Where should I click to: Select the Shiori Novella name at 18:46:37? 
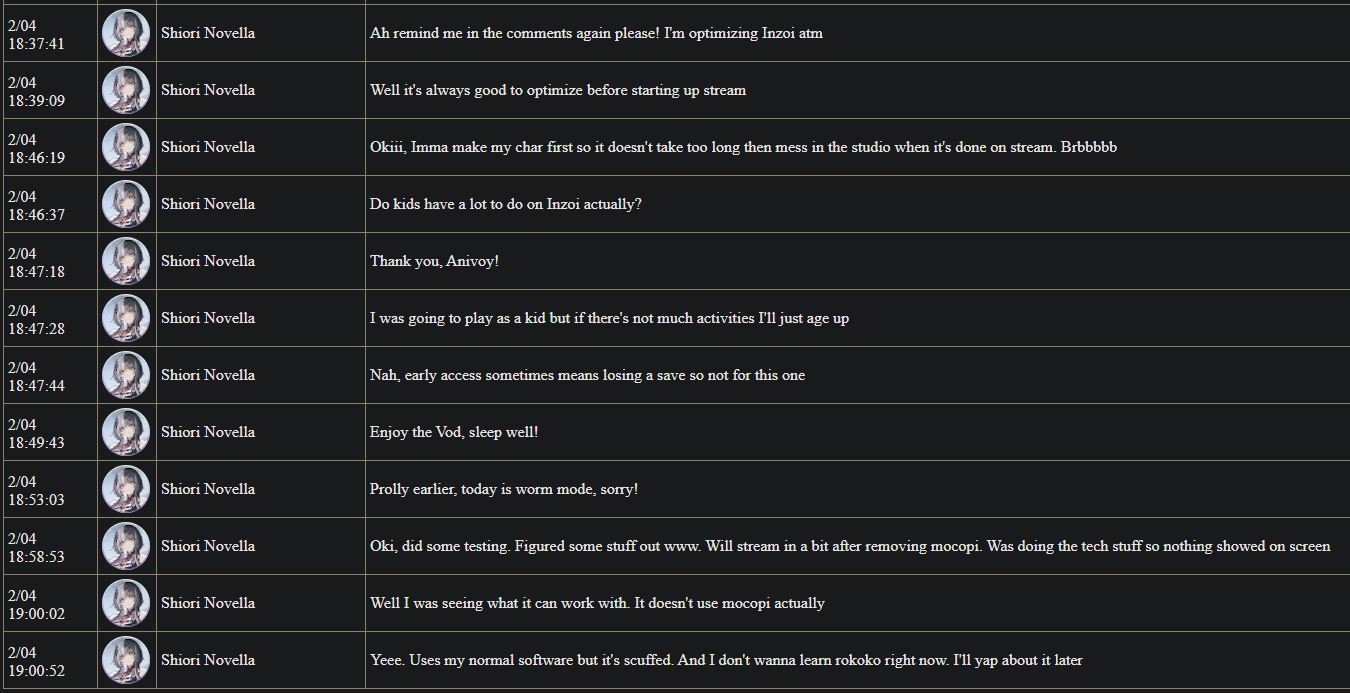coord(208,204)
